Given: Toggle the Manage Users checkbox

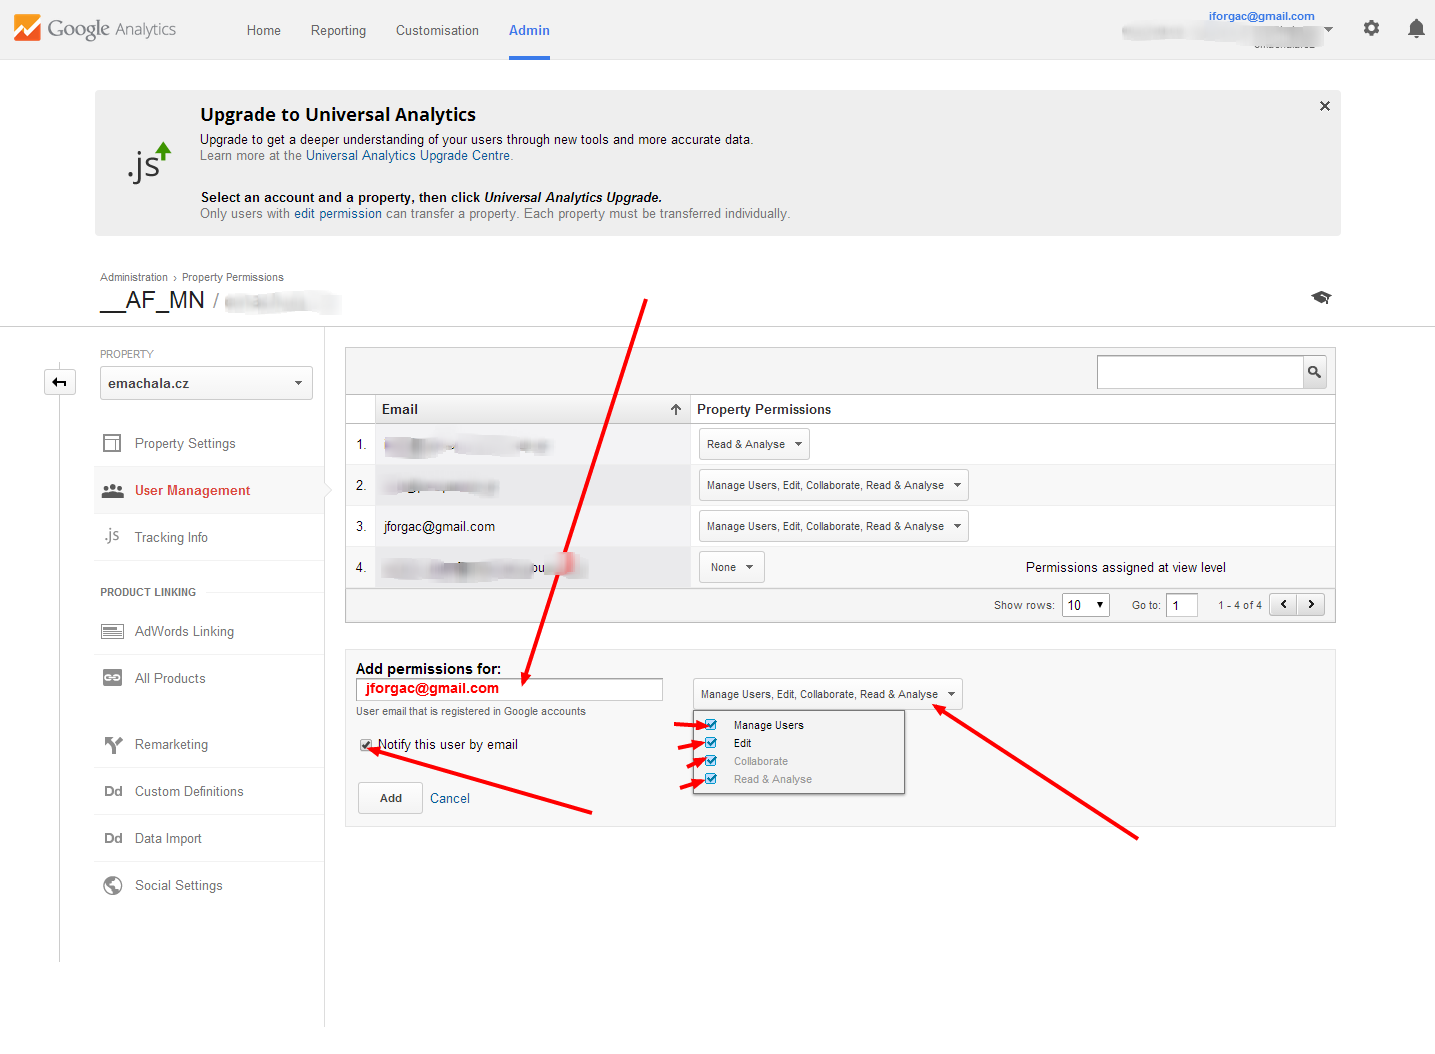Looking at the screenshot, I should 711,725.
